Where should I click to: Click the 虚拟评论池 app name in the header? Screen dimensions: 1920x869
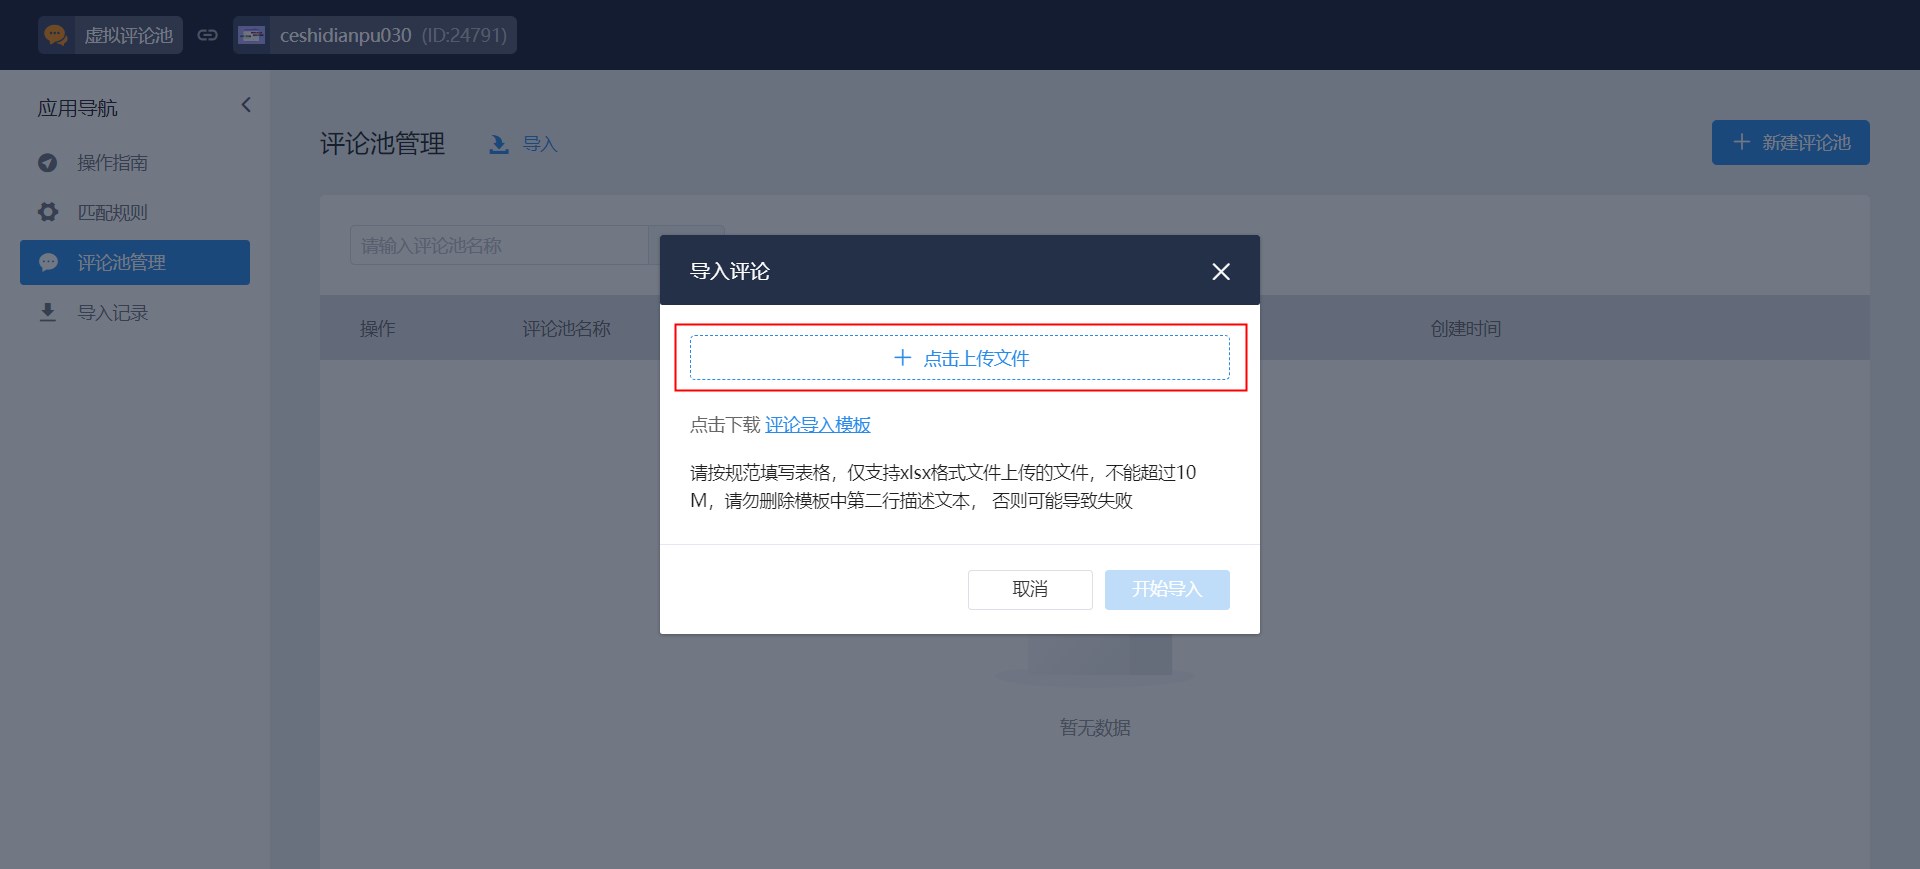pyautogui.click(x=128, y=35)
